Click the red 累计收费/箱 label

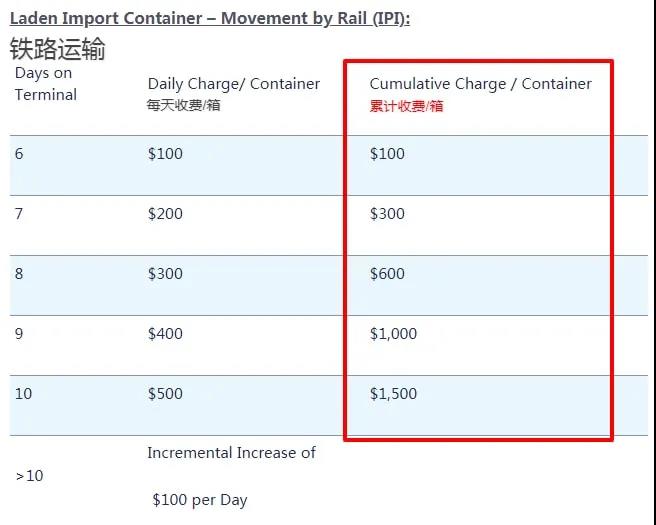406,106
